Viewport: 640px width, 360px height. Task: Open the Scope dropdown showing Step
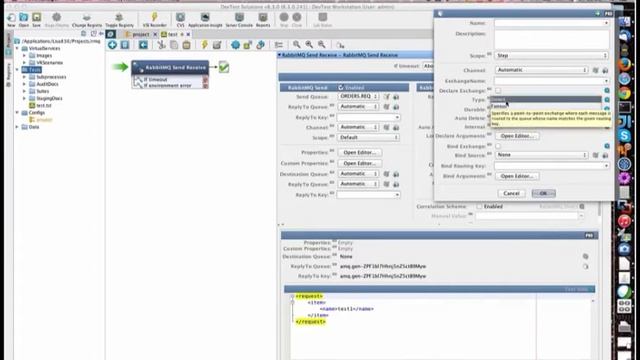tap(551, 56)
